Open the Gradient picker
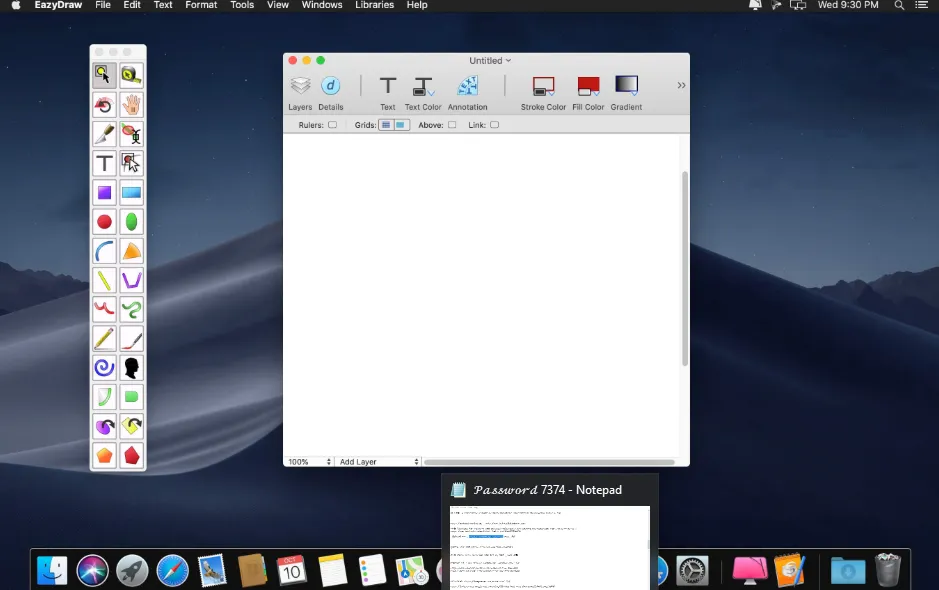 (x=626, y=93)
